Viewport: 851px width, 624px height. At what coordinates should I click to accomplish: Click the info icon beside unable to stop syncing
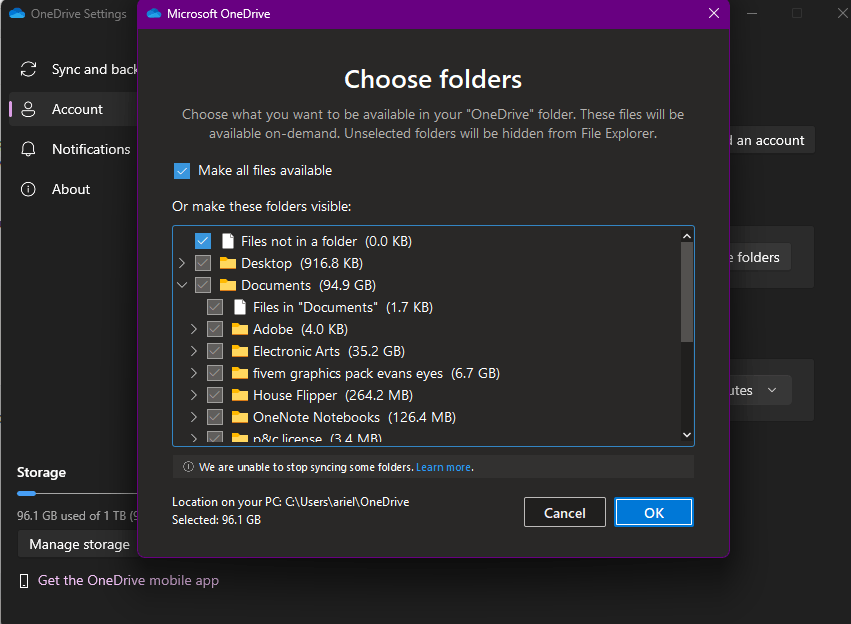188,467
